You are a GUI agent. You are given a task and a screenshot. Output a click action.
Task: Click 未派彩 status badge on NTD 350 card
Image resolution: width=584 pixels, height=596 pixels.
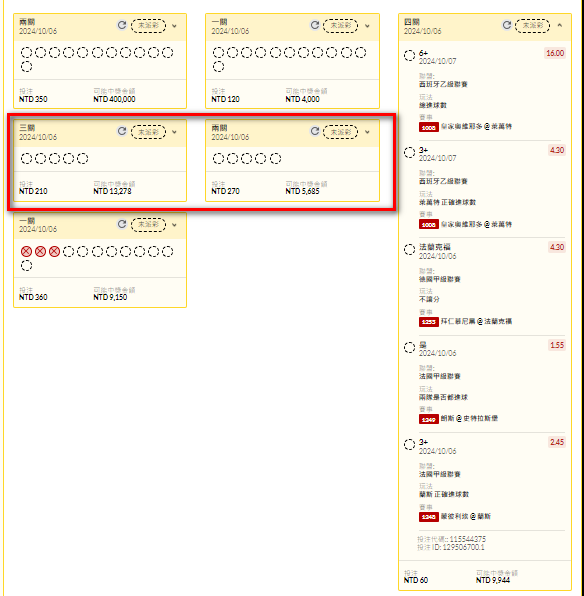point(148,25)
